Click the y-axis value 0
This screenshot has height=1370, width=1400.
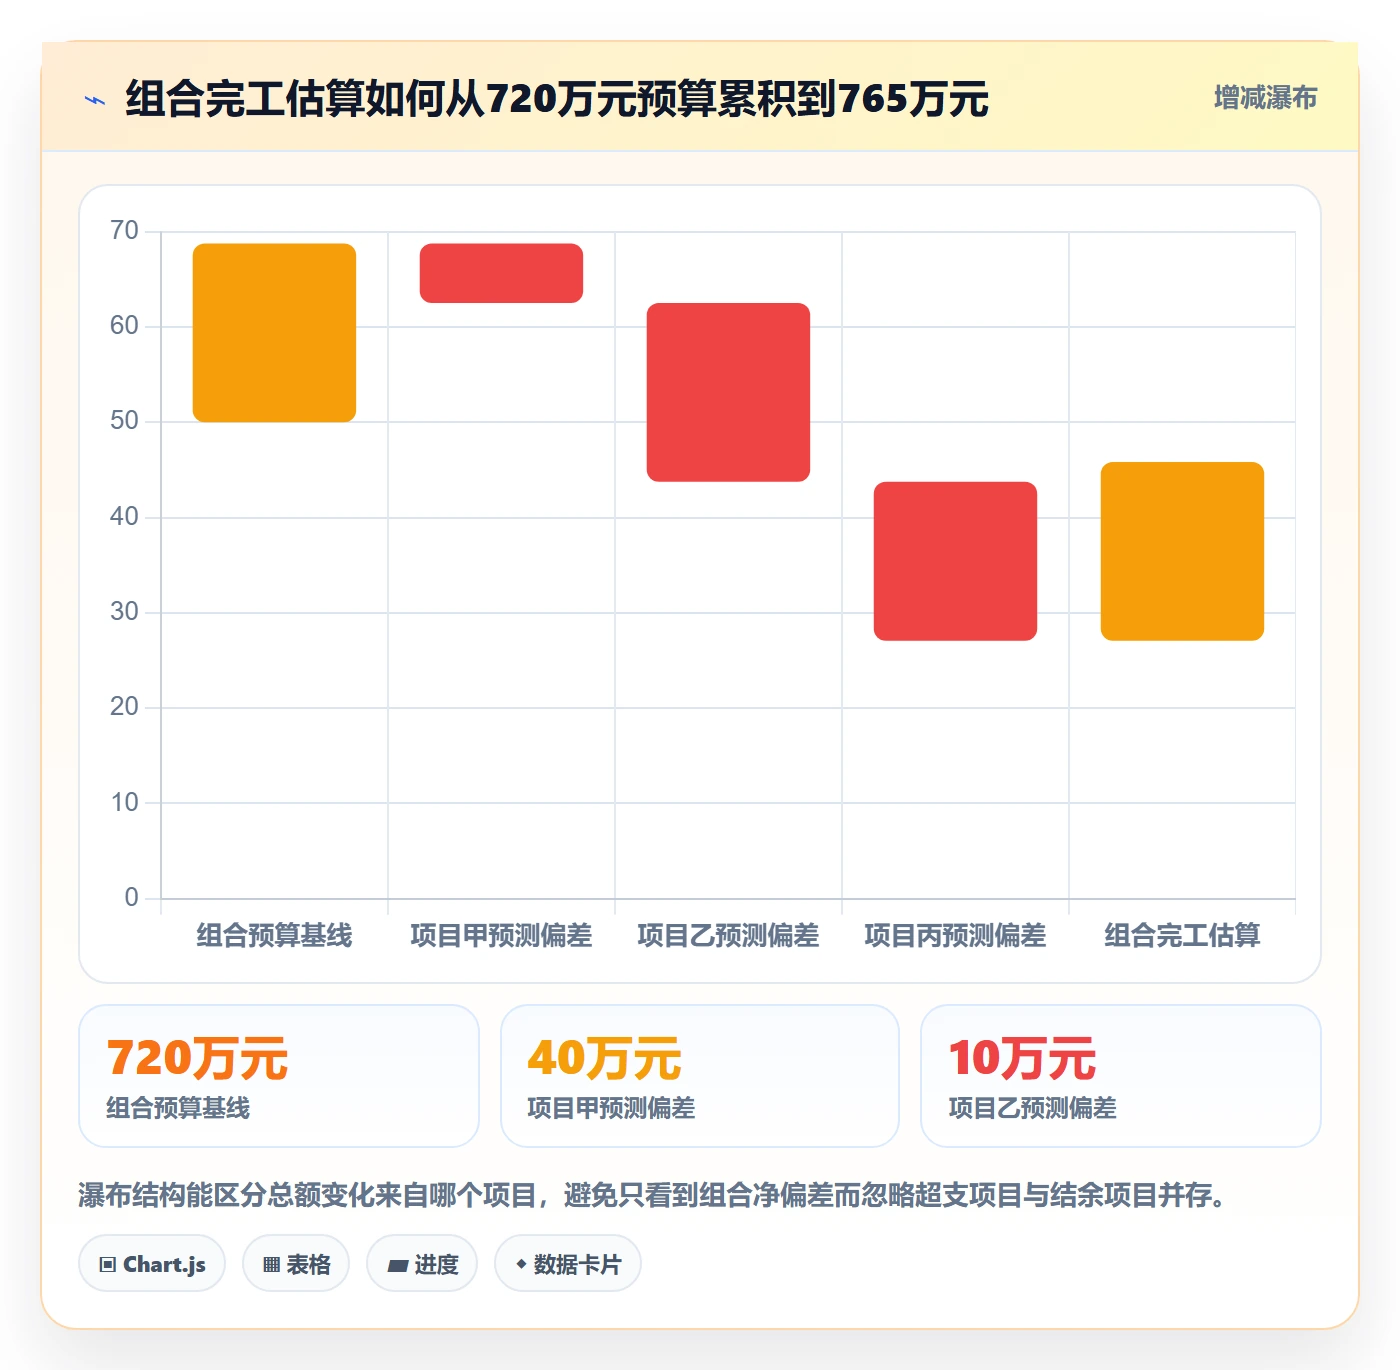pos(131,898)
